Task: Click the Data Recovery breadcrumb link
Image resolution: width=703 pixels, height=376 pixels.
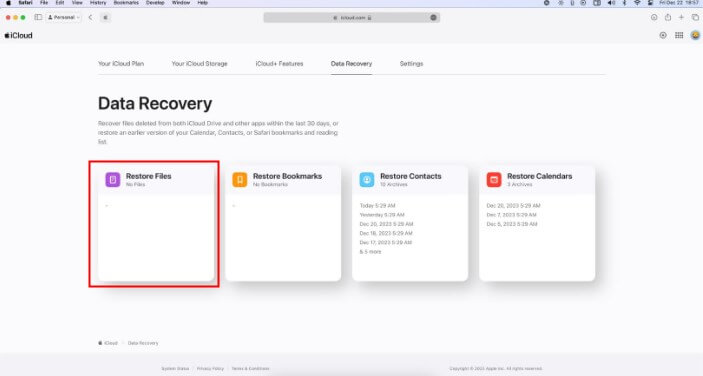Action: 143,343
